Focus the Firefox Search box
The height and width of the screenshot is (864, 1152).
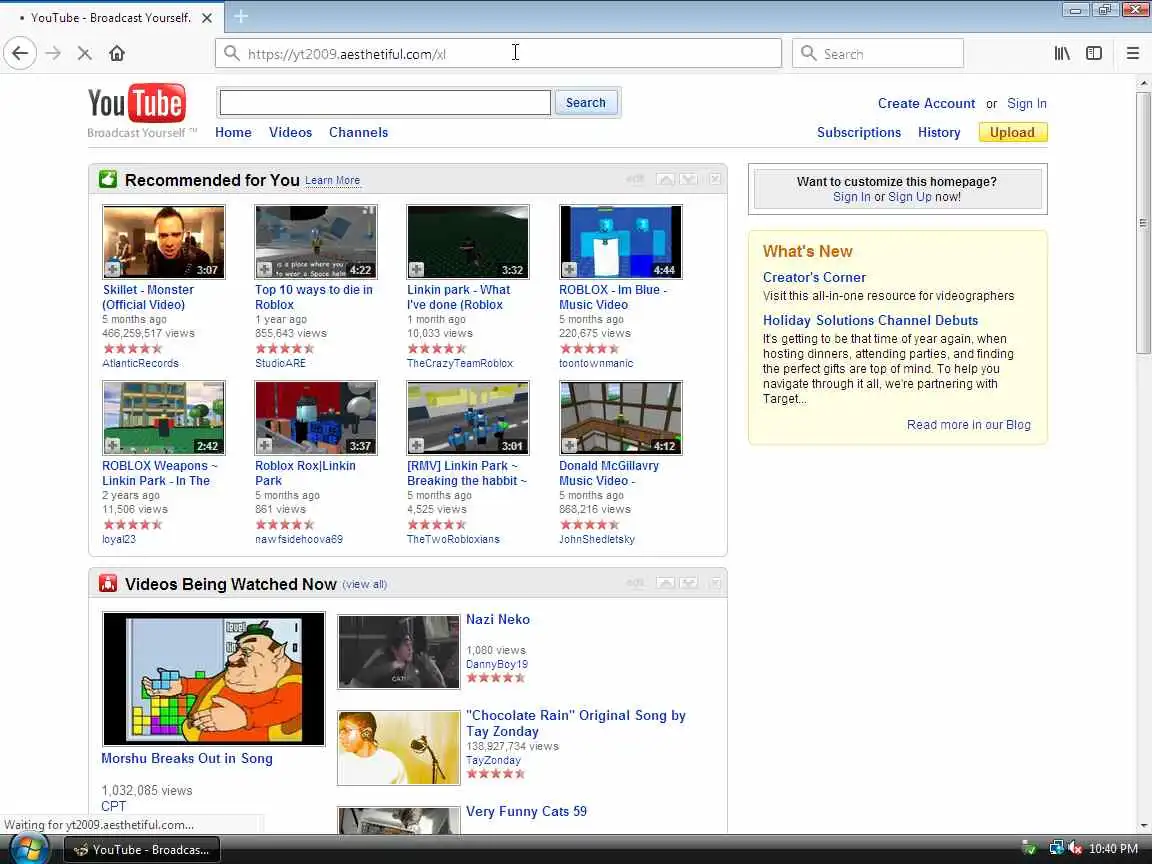click(877, 54)
